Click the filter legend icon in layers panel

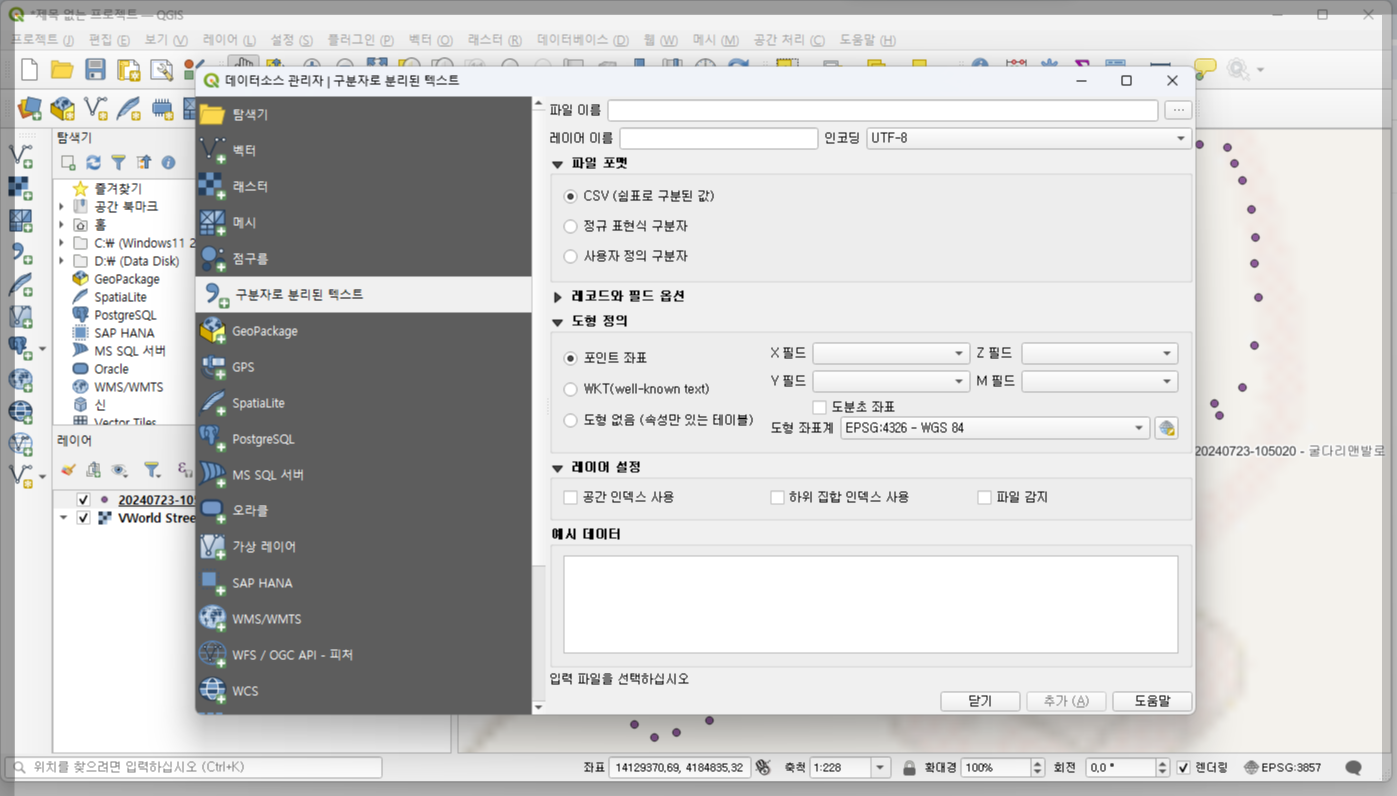tap(152, 469)
